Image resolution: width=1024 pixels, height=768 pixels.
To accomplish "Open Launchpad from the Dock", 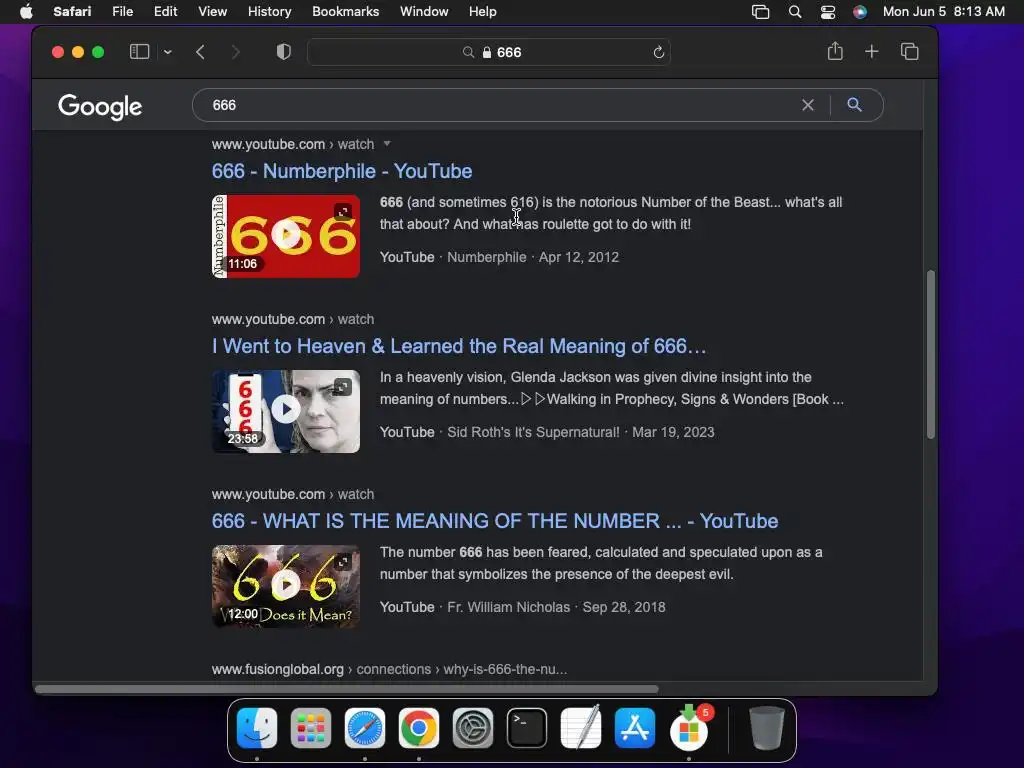I will pos(311,728).
